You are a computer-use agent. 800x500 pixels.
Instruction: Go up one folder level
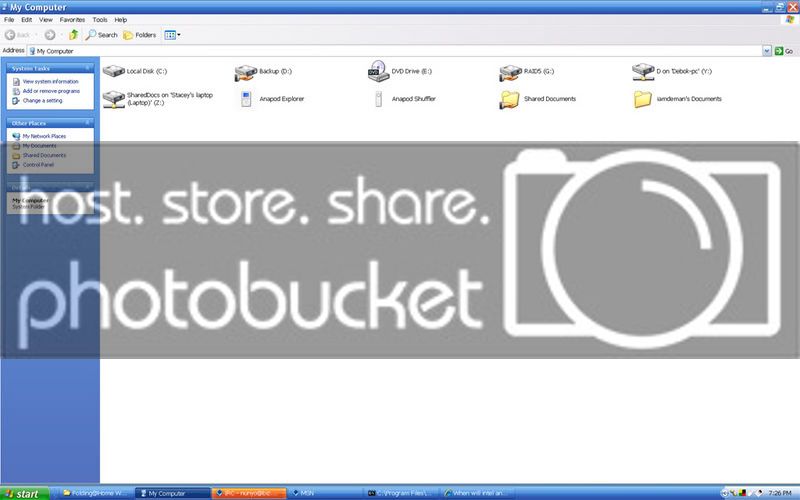click(73, 35)
